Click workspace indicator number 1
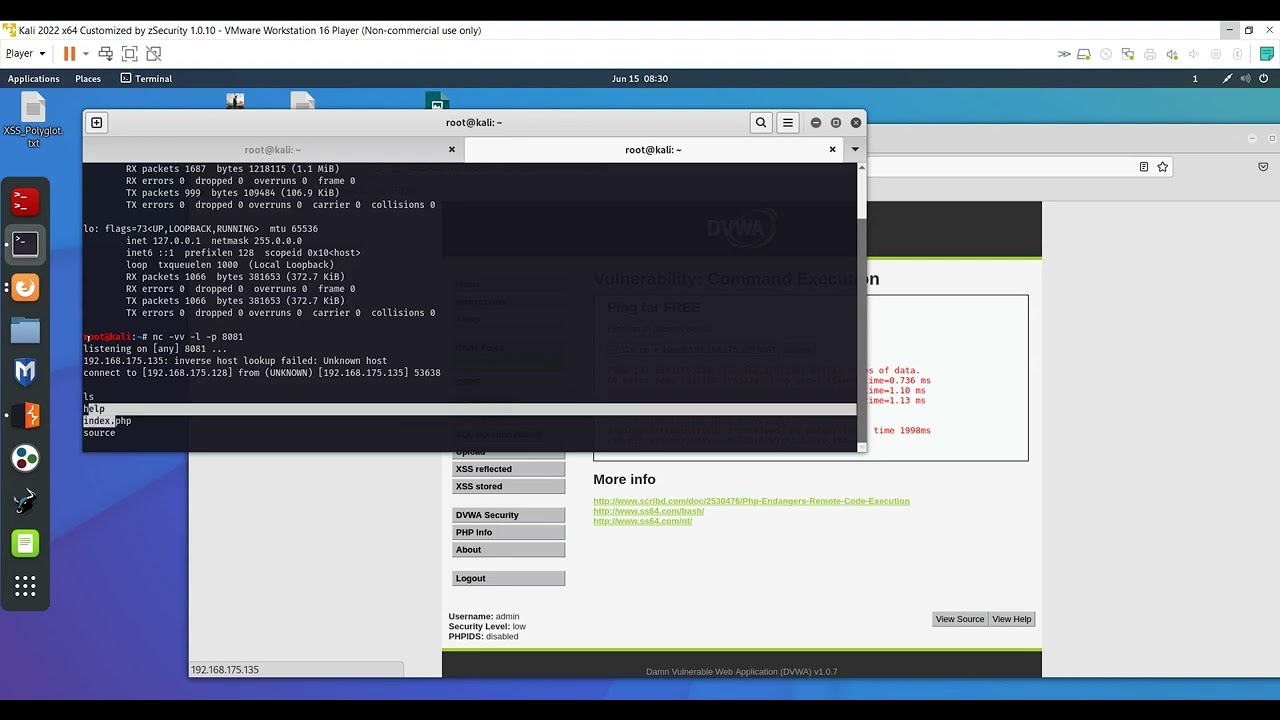Image resolution: width=1280 pixels, height=720 pixels. [x=1194, y=79]
